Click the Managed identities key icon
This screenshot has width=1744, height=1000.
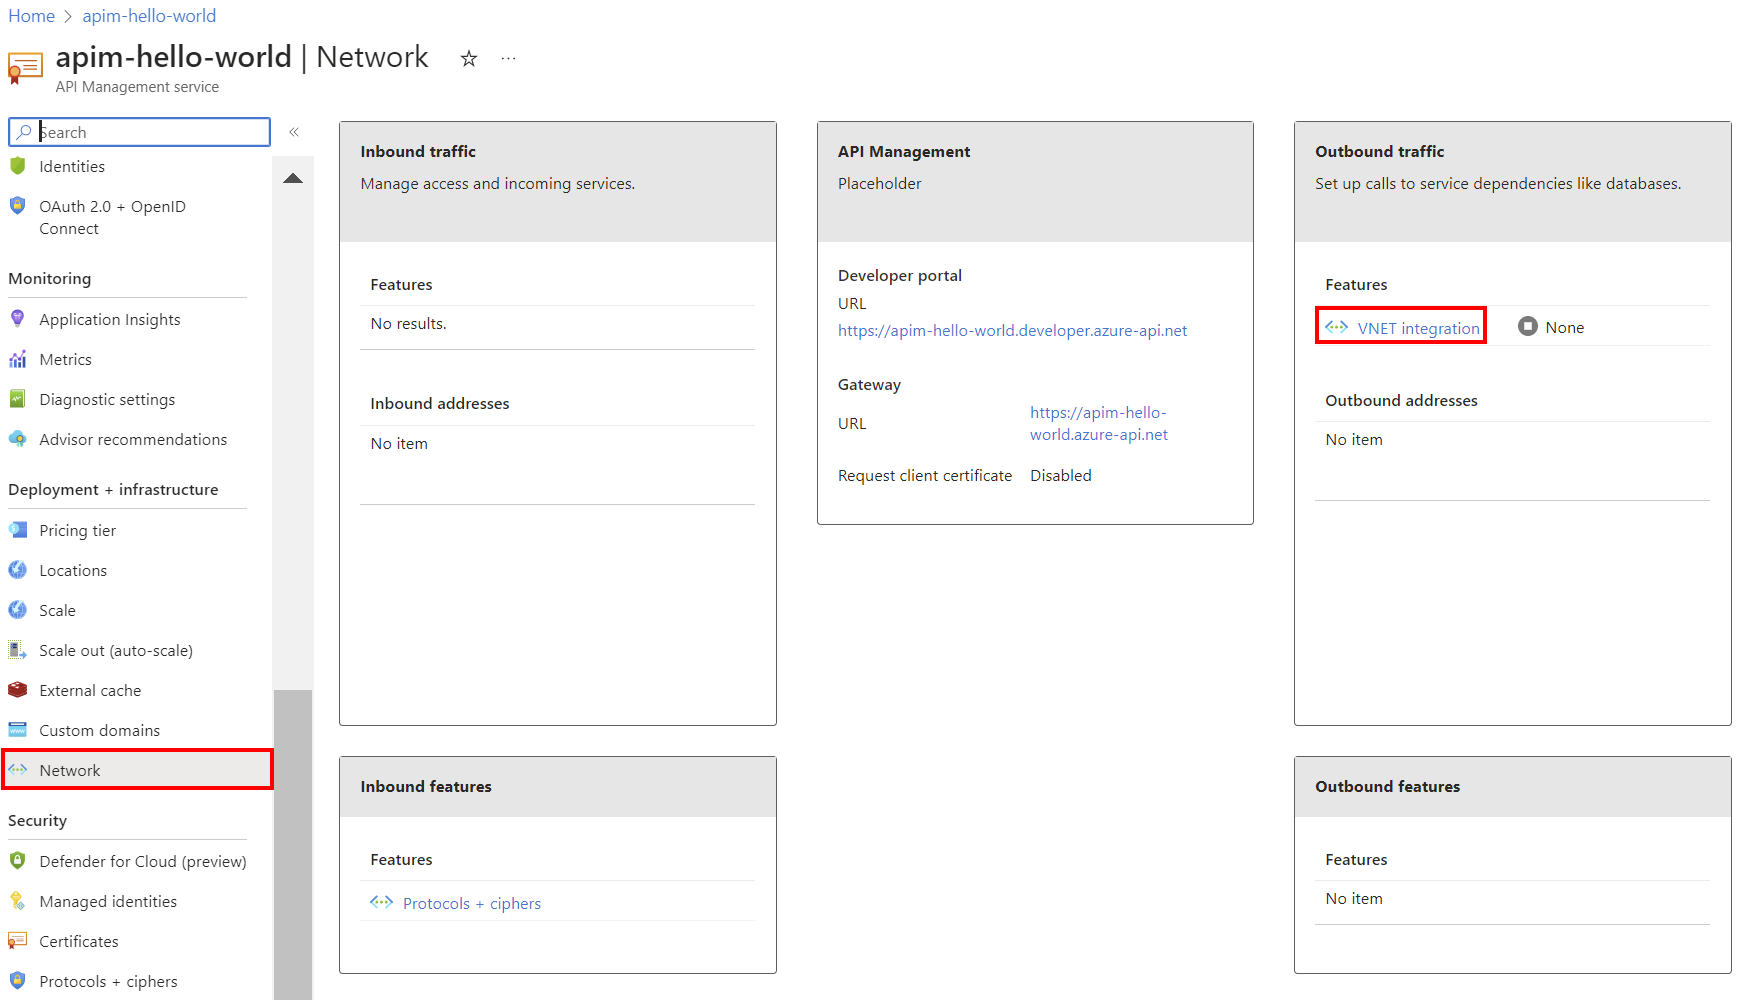[18, 901]
